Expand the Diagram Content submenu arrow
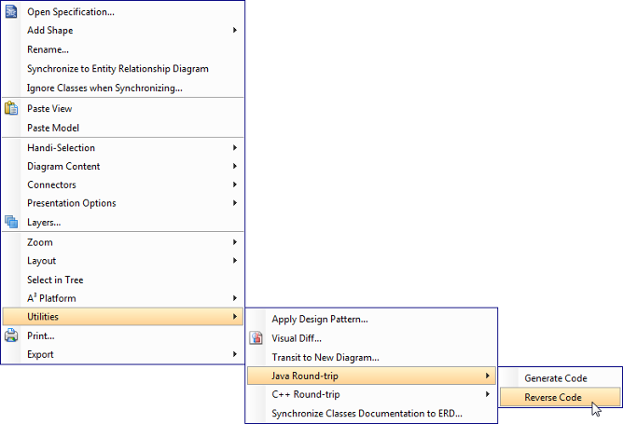This screenshot has width=623, height=424. [x=235, y=166]
